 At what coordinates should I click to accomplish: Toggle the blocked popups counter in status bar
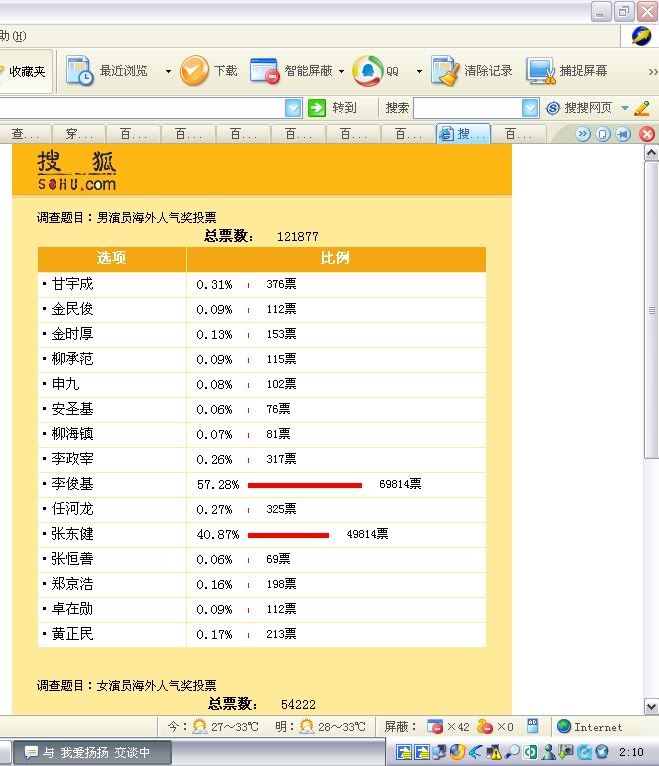pos(448,727)
